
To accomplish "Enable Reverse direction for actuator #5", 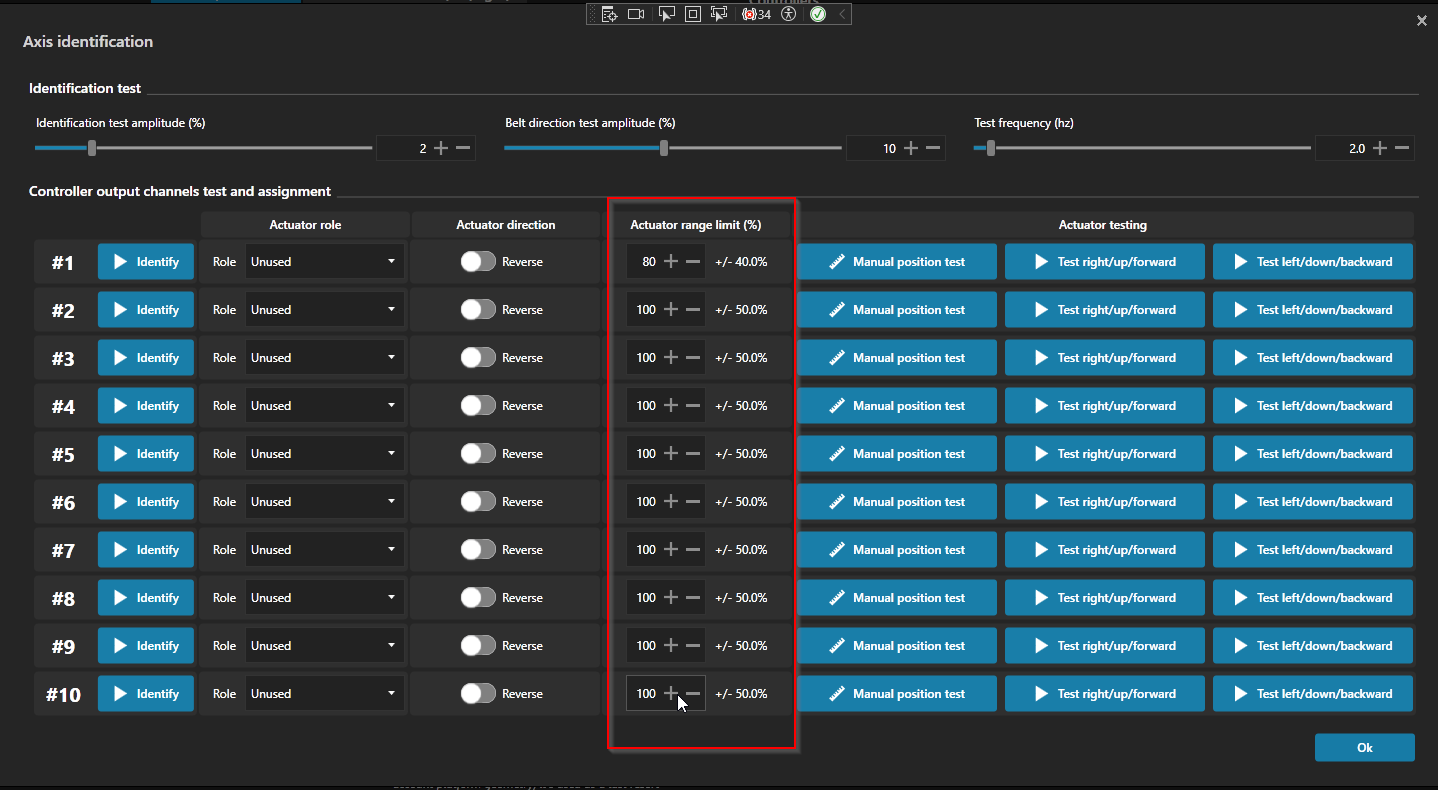I will click(478, 454).
